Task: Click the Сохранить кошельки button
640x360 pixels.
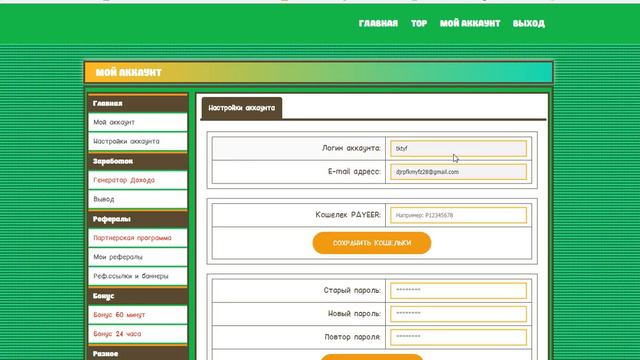Action: 372,243
